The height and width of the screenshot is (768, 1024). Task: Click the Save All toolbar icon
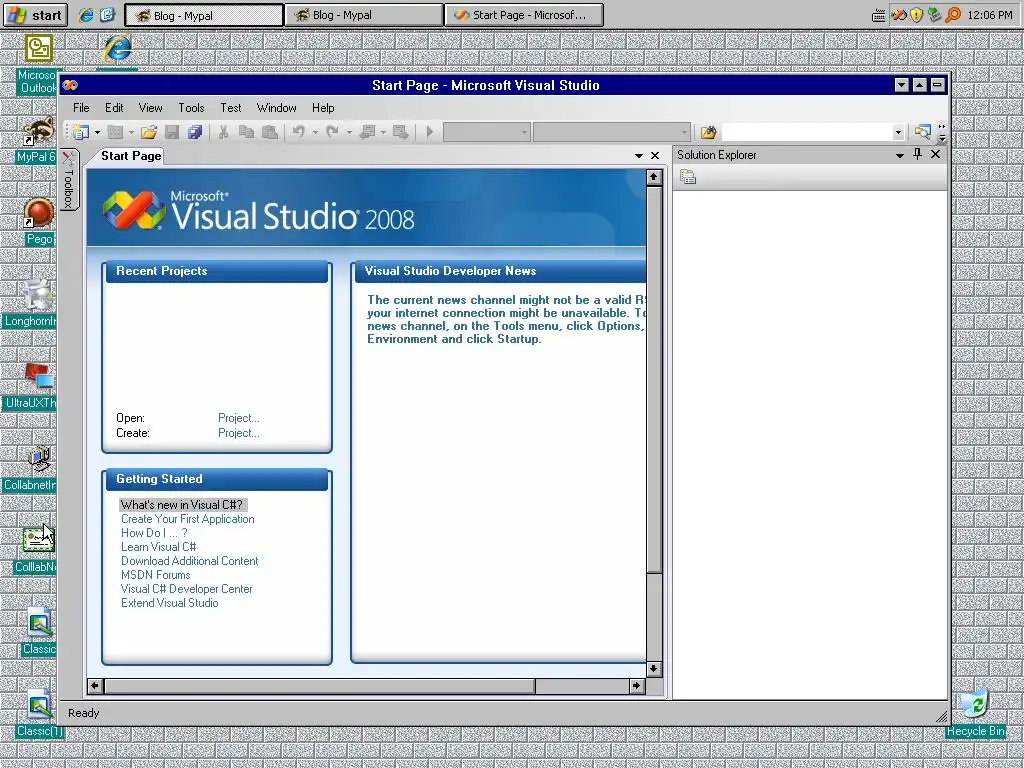[x=195, y=133]
